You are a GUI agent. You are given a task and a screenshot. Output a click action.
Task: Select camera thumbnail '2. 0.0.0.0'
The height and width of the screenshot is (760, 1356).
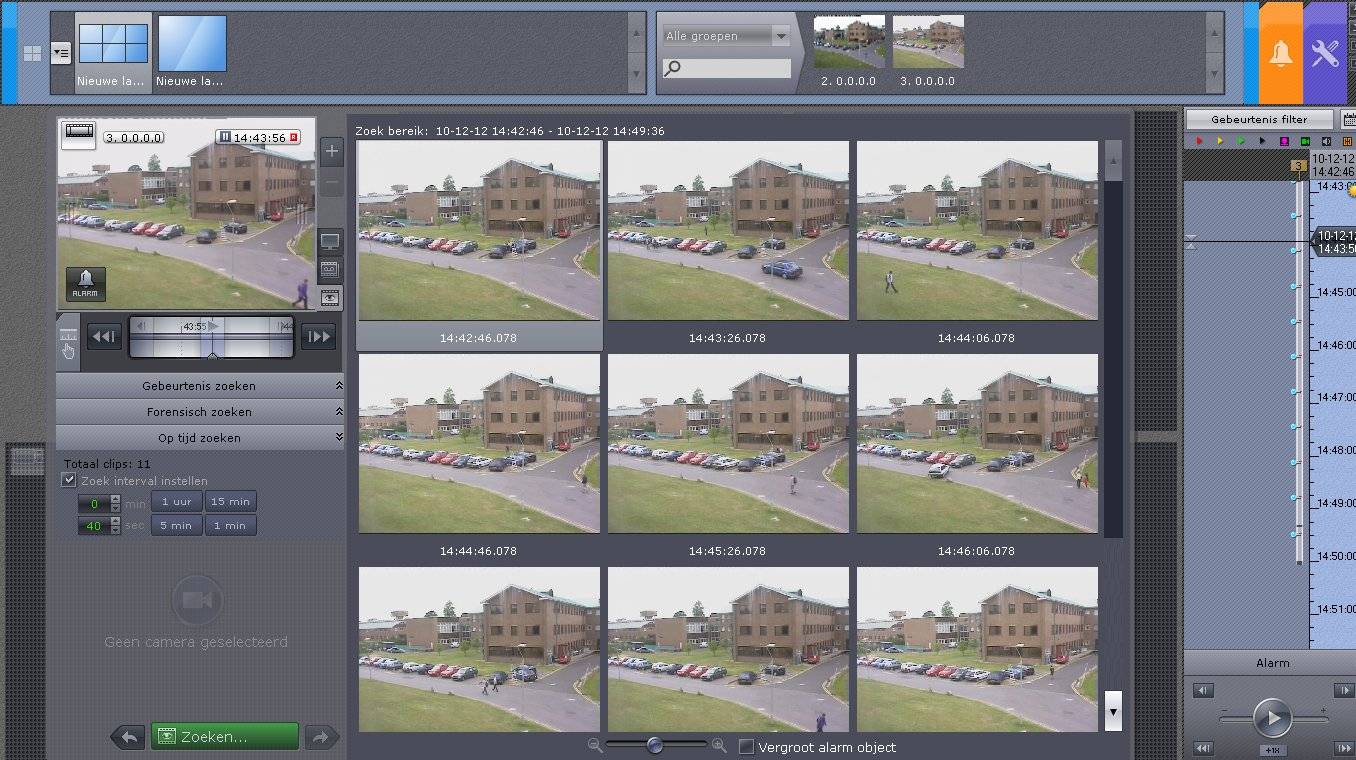[x=849, y=51]
